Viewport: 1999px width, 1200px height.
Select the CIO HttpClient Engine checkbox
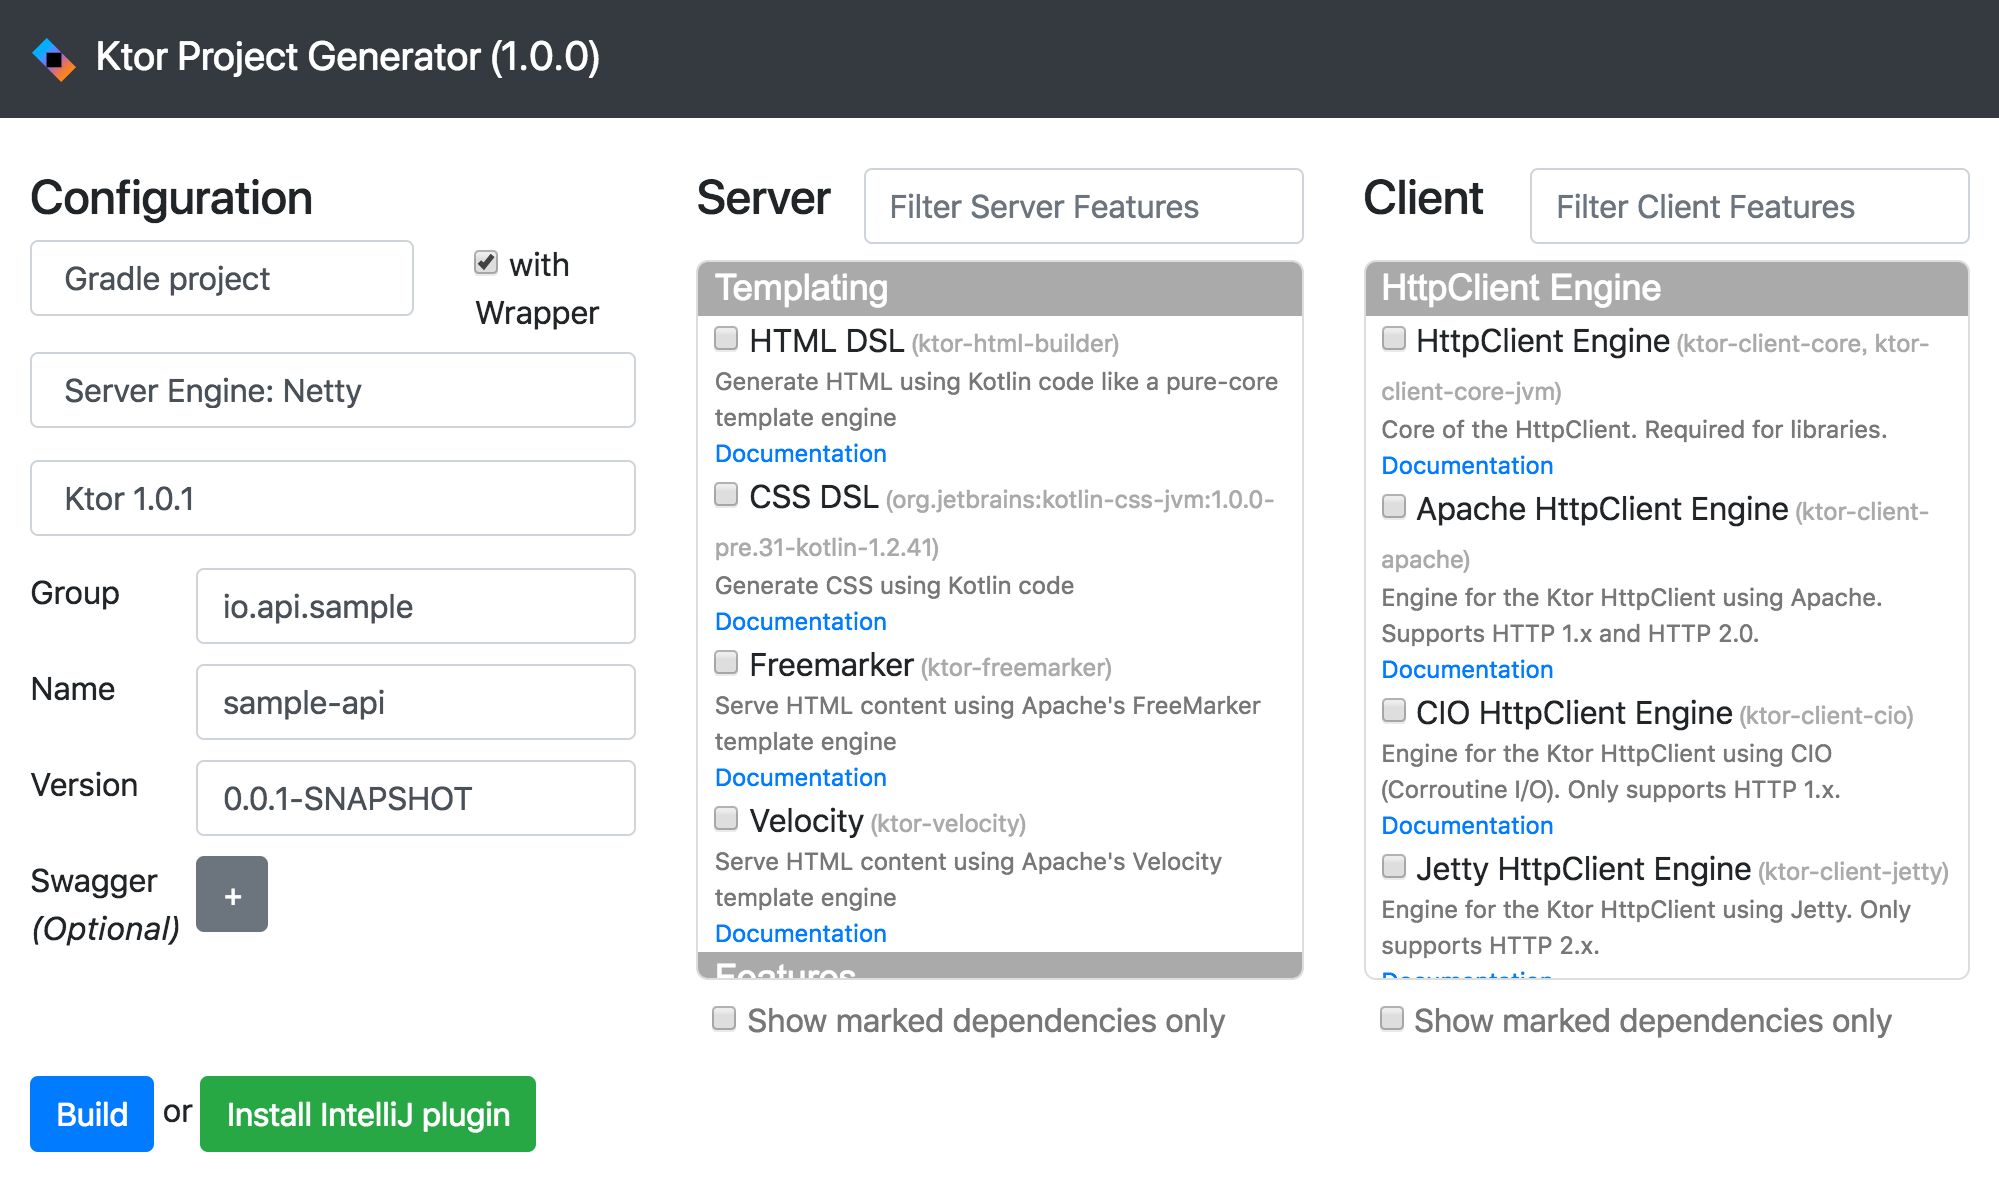pyautogui.click(x=1394, y=711)
